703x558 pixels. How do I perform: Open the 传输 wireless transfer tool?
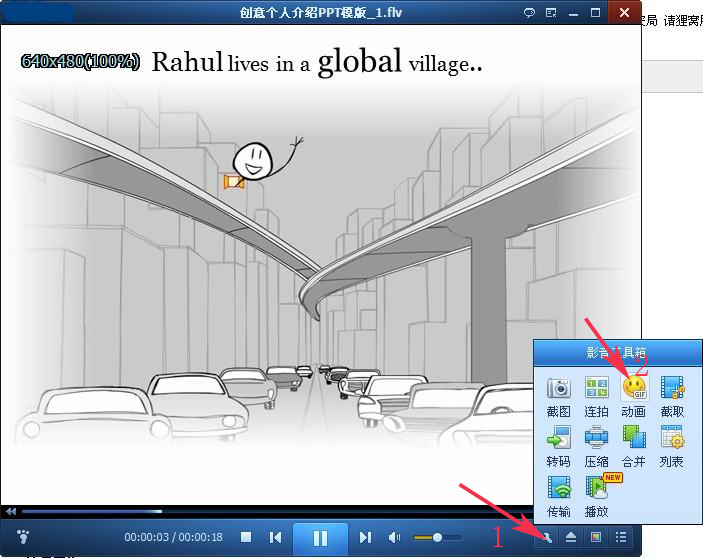pyautogui.click(x=558, y=489)
